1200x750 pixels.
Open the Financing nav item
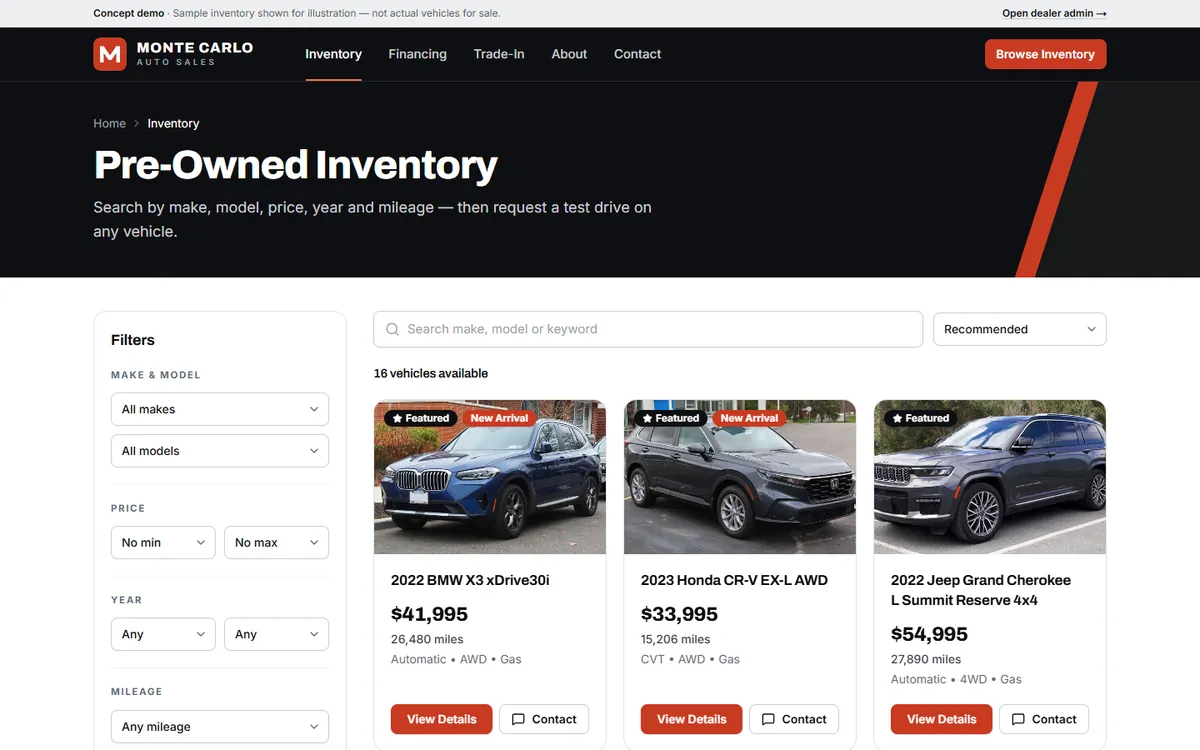[x=417, y=54]
